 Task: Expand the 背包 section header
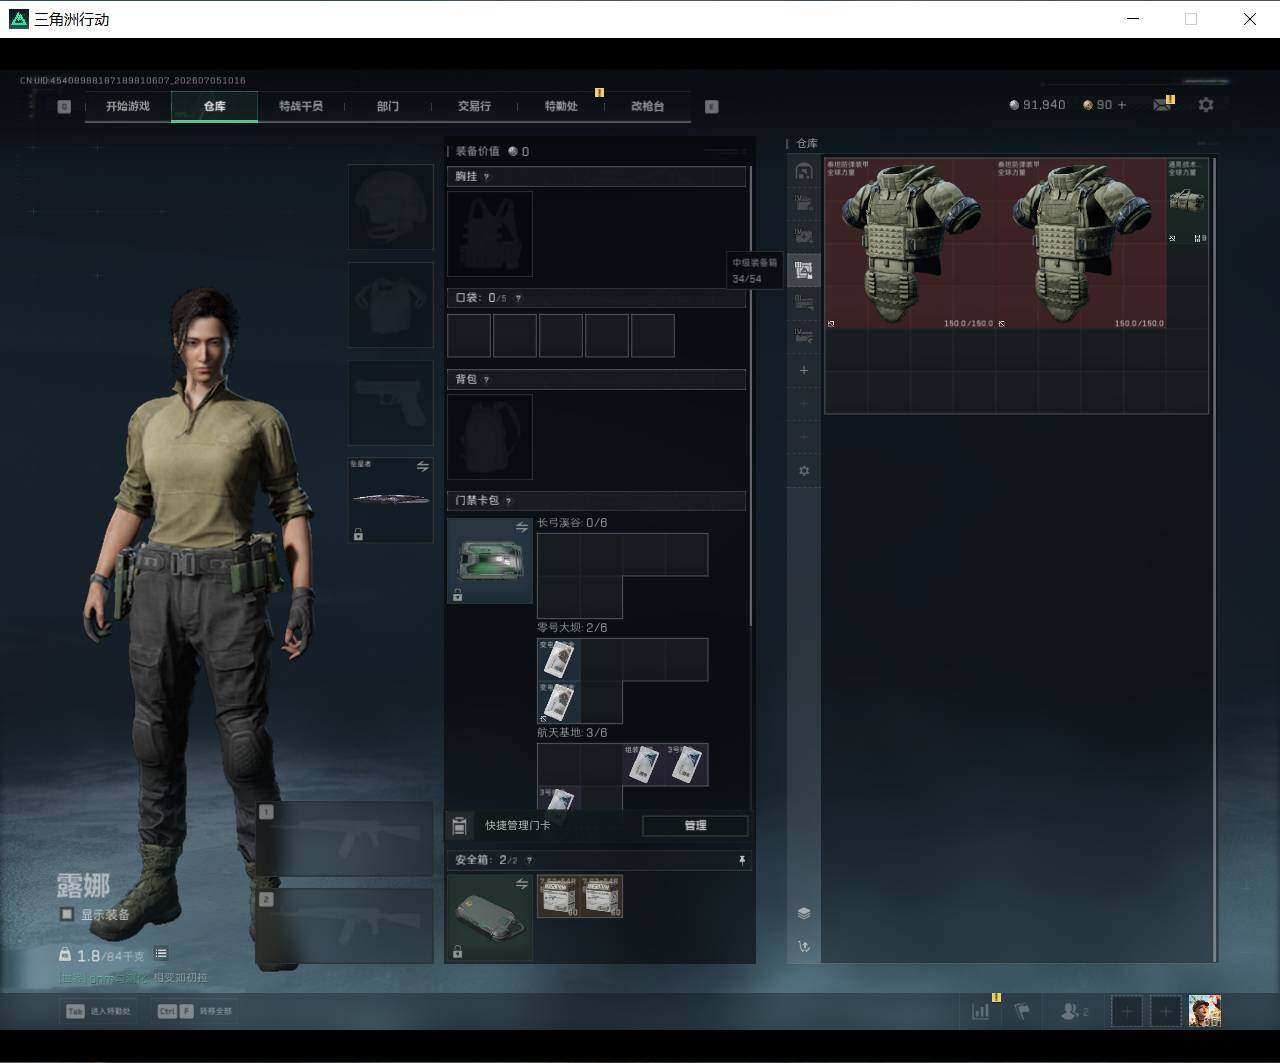tap(596, 380)
